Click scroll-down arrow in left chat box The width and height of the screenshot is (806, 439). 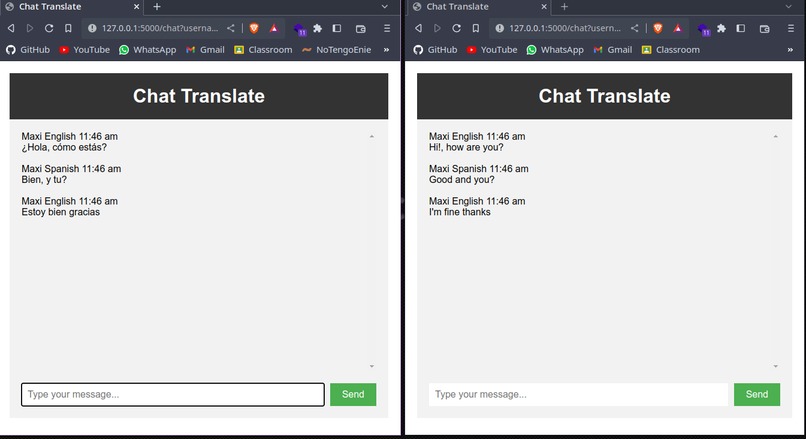click(x=372, y=366)
